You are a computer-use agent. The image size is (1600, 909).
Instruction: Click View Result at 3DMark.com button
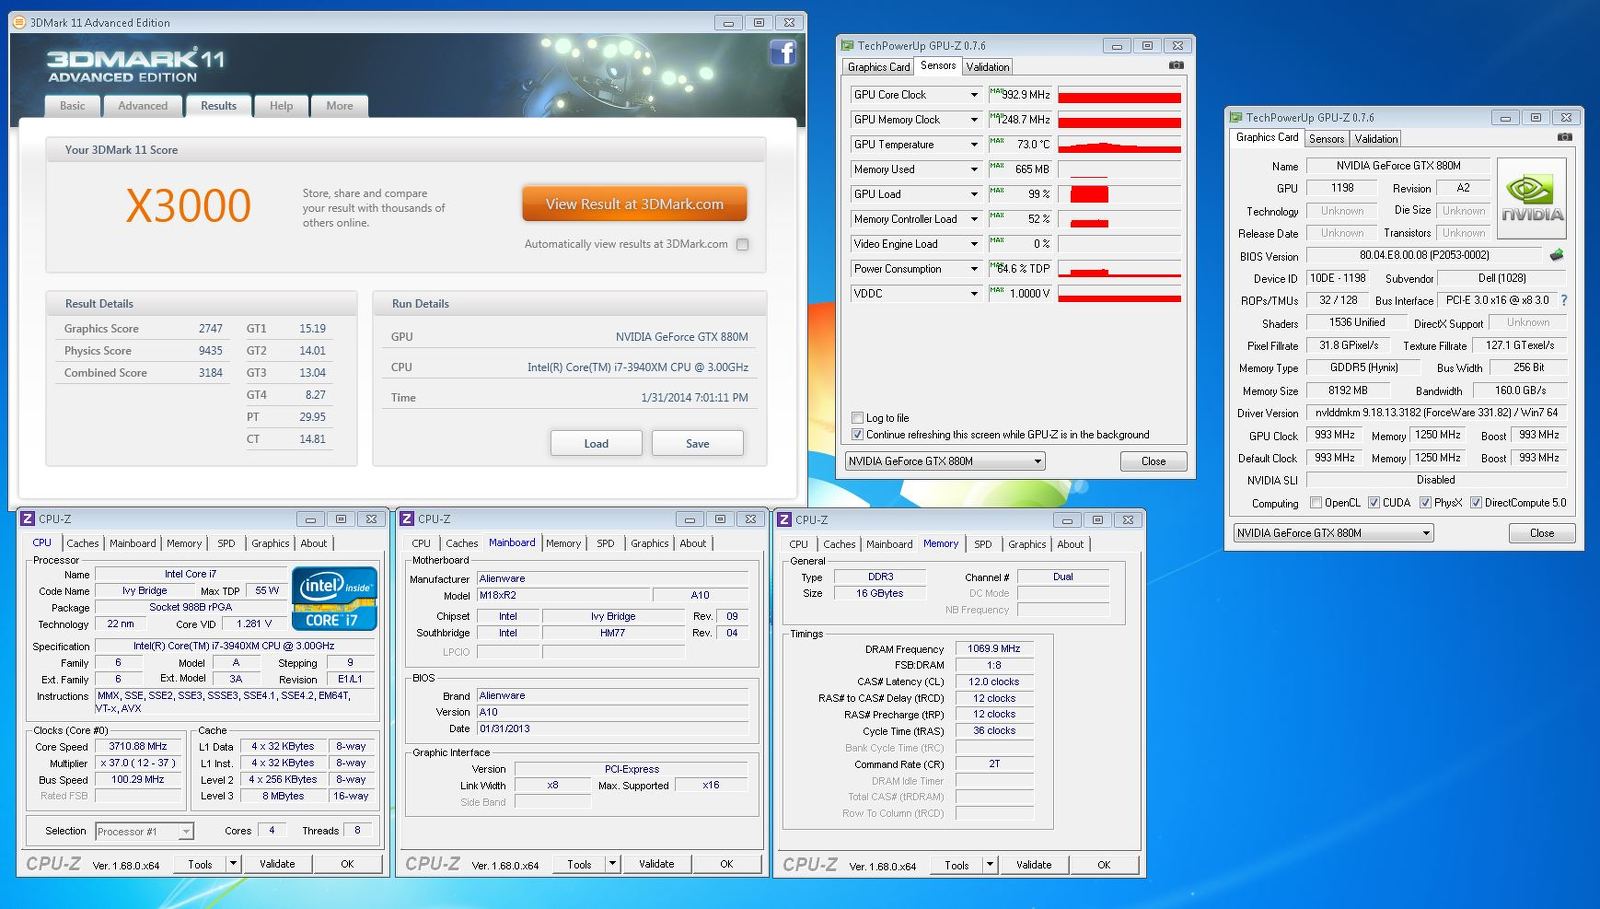click(634, 204)
